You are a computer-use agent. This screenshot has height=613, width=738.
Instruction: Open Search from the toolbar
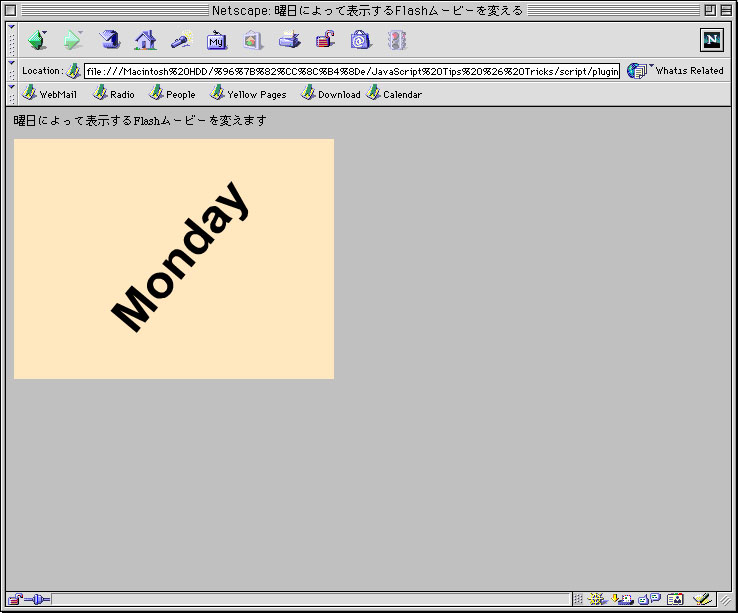click(182, 40)
